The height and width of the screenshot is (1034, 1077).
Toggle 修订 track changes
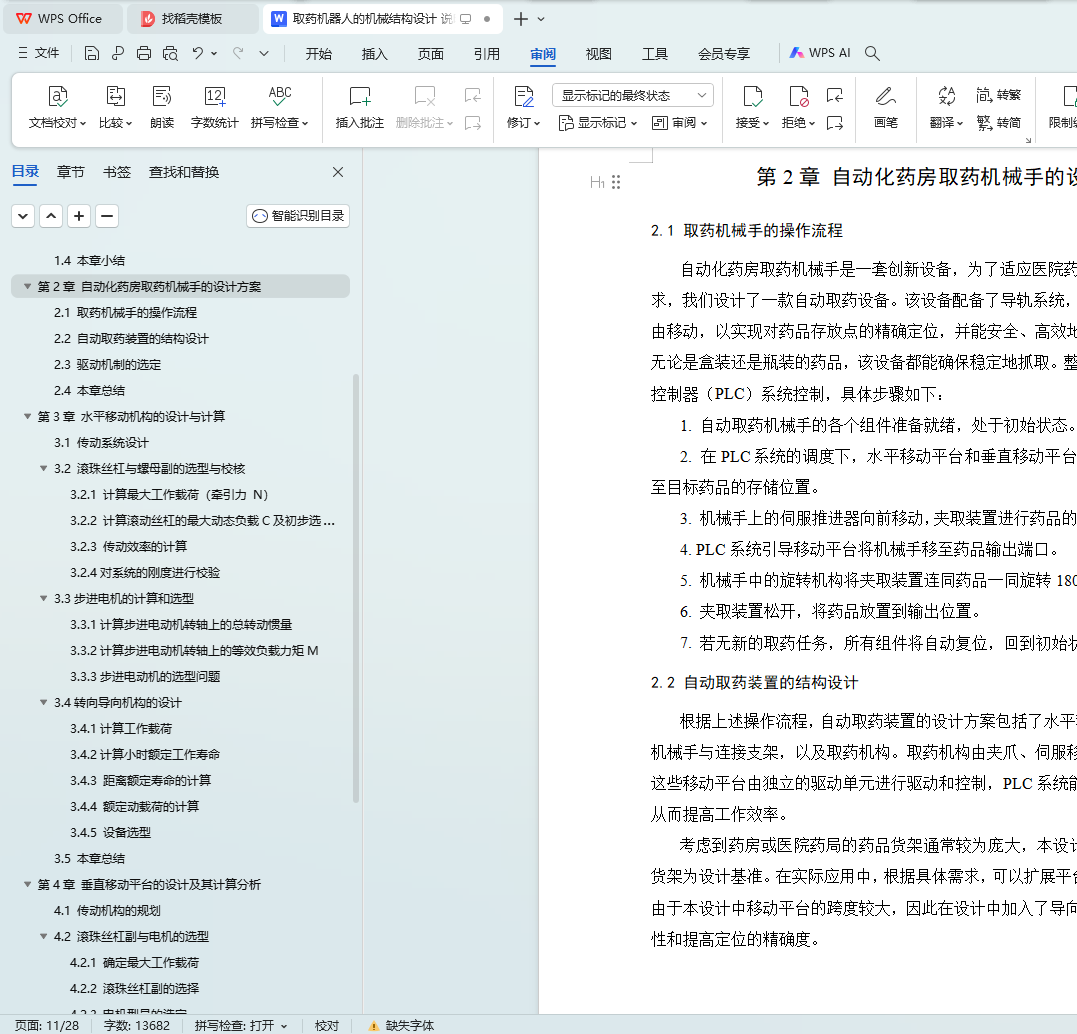[523, 107]
